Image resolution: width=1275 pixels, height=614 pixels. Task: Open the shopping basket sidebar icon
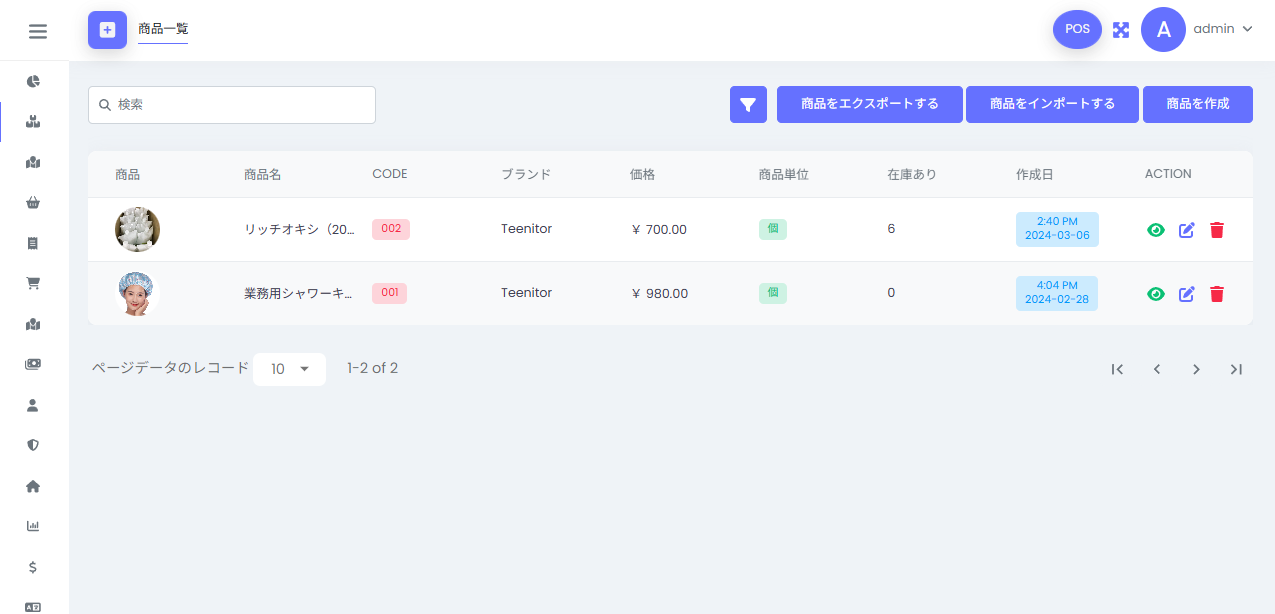coord(33,203)
